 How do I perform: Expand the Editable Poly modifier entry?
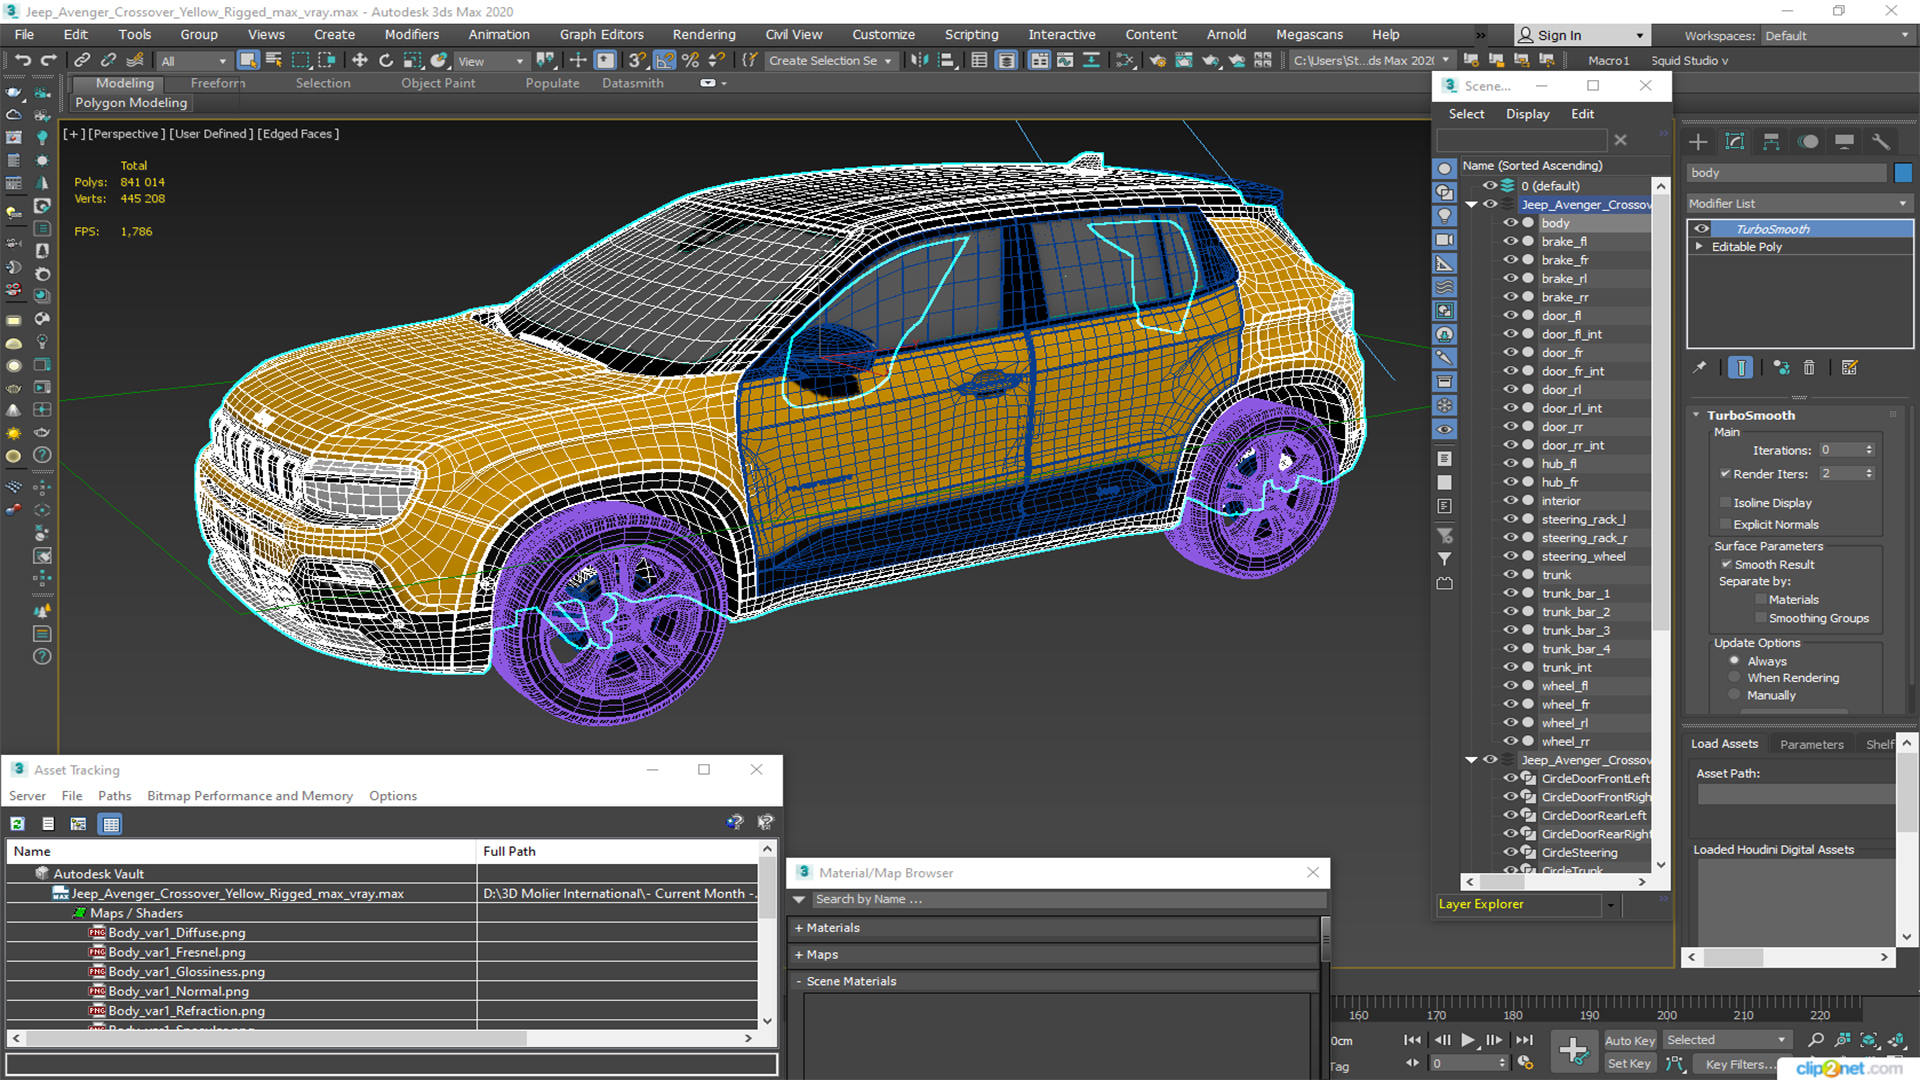[1699, 247]
